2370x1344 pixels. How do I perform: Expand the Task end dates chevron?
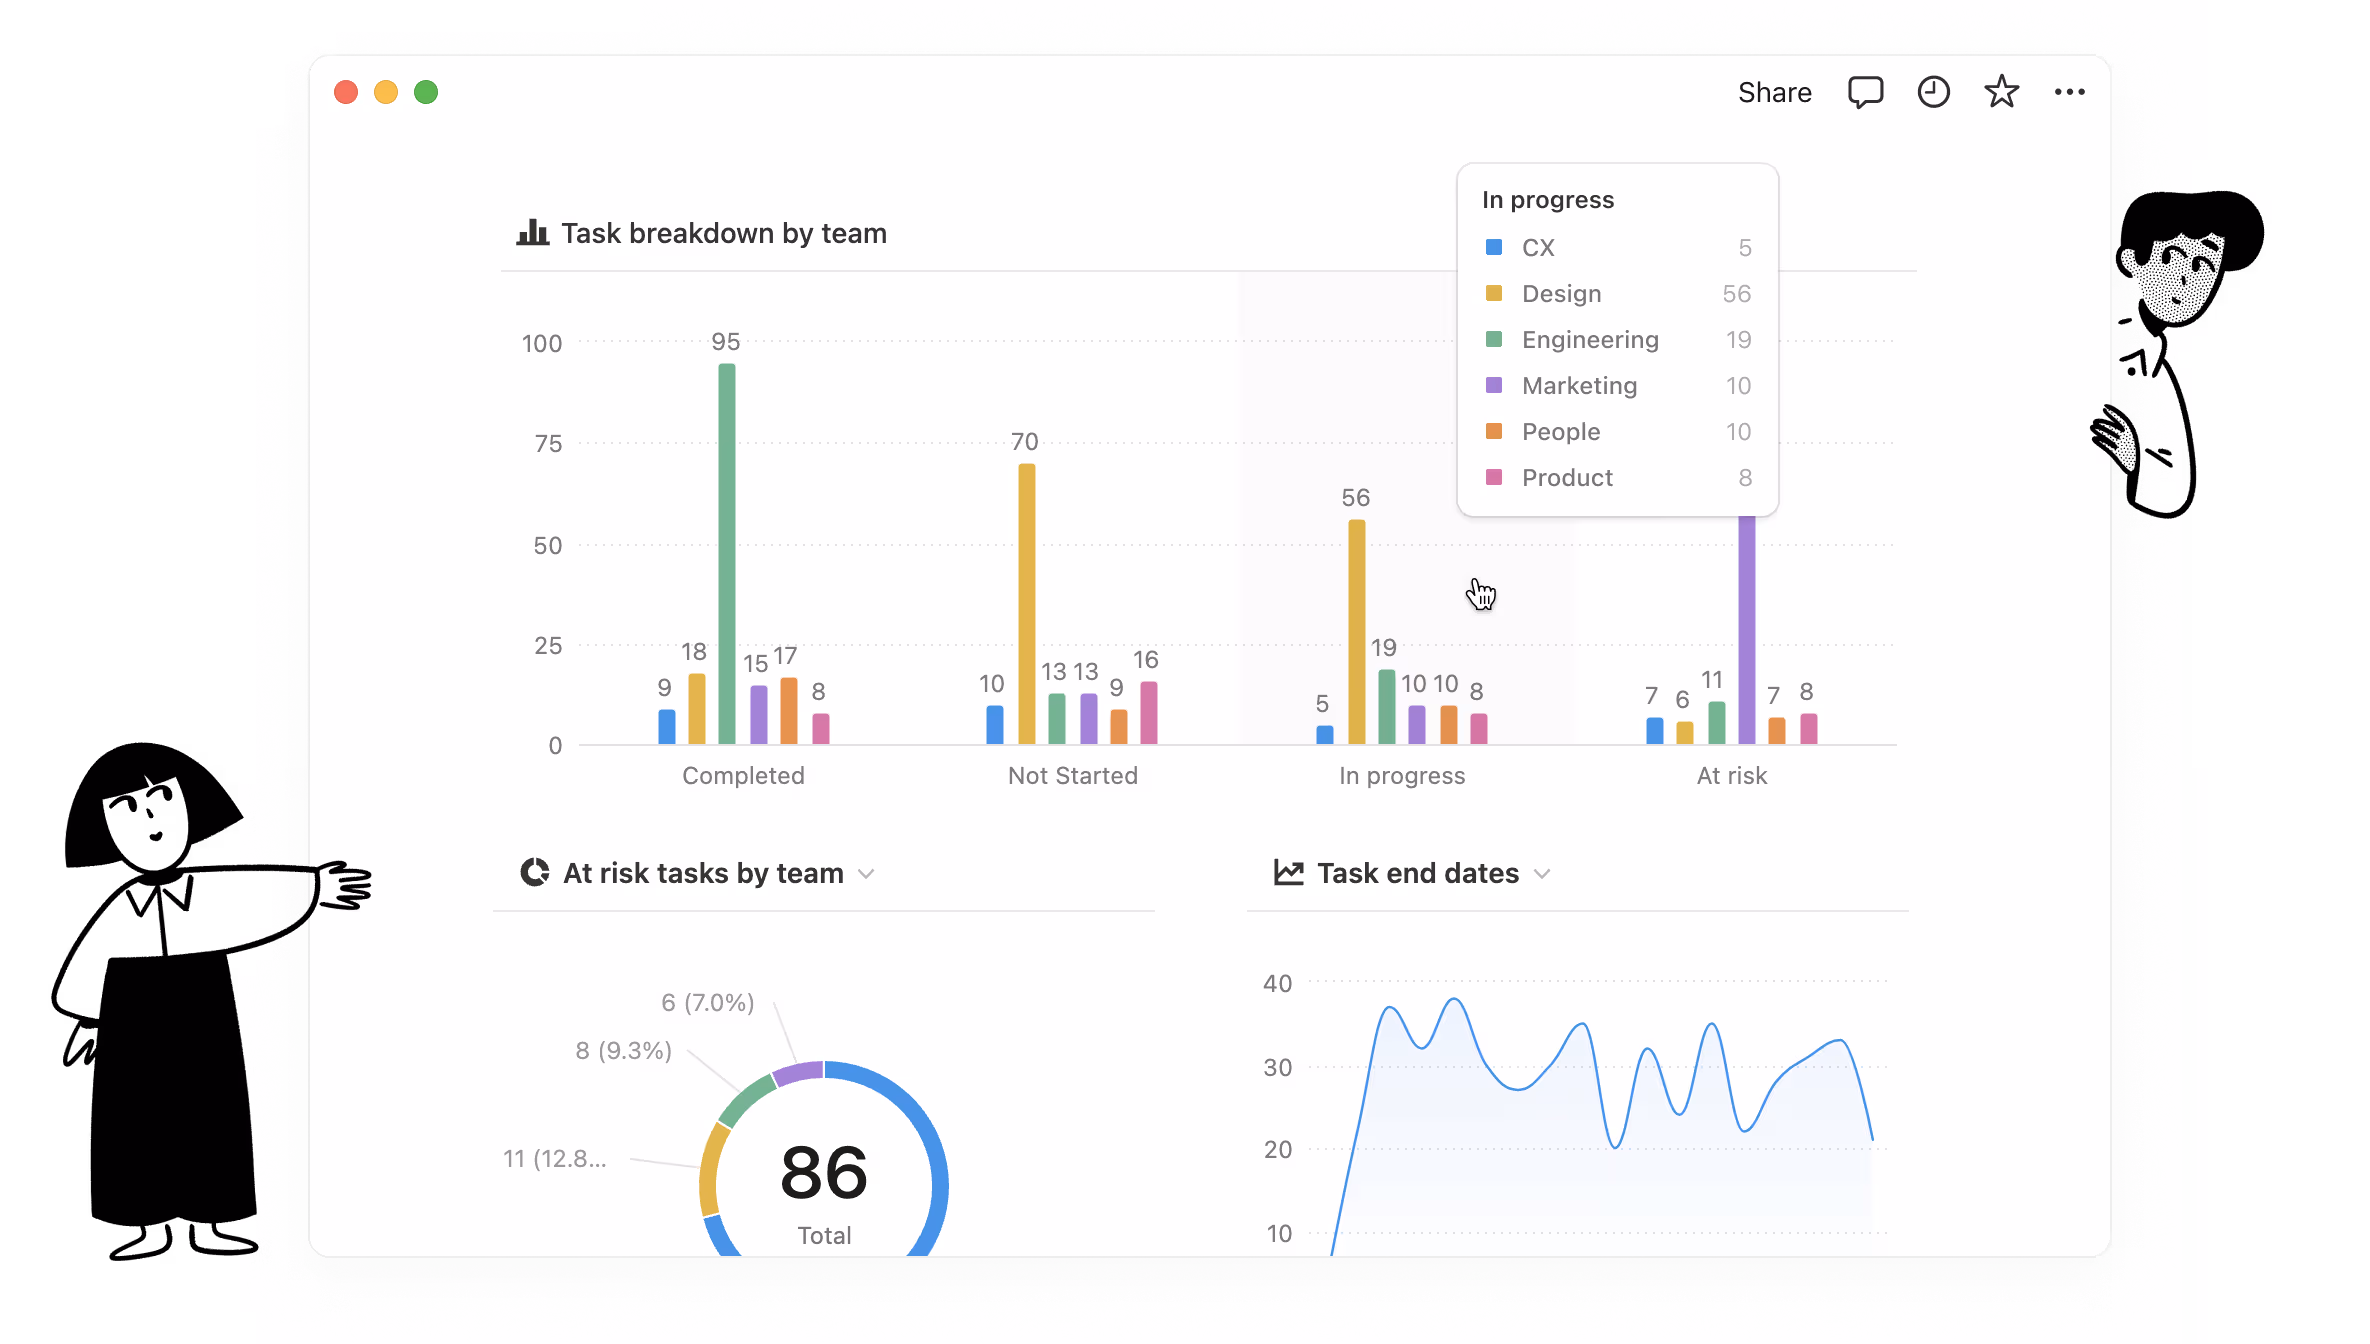point(1542,874)
